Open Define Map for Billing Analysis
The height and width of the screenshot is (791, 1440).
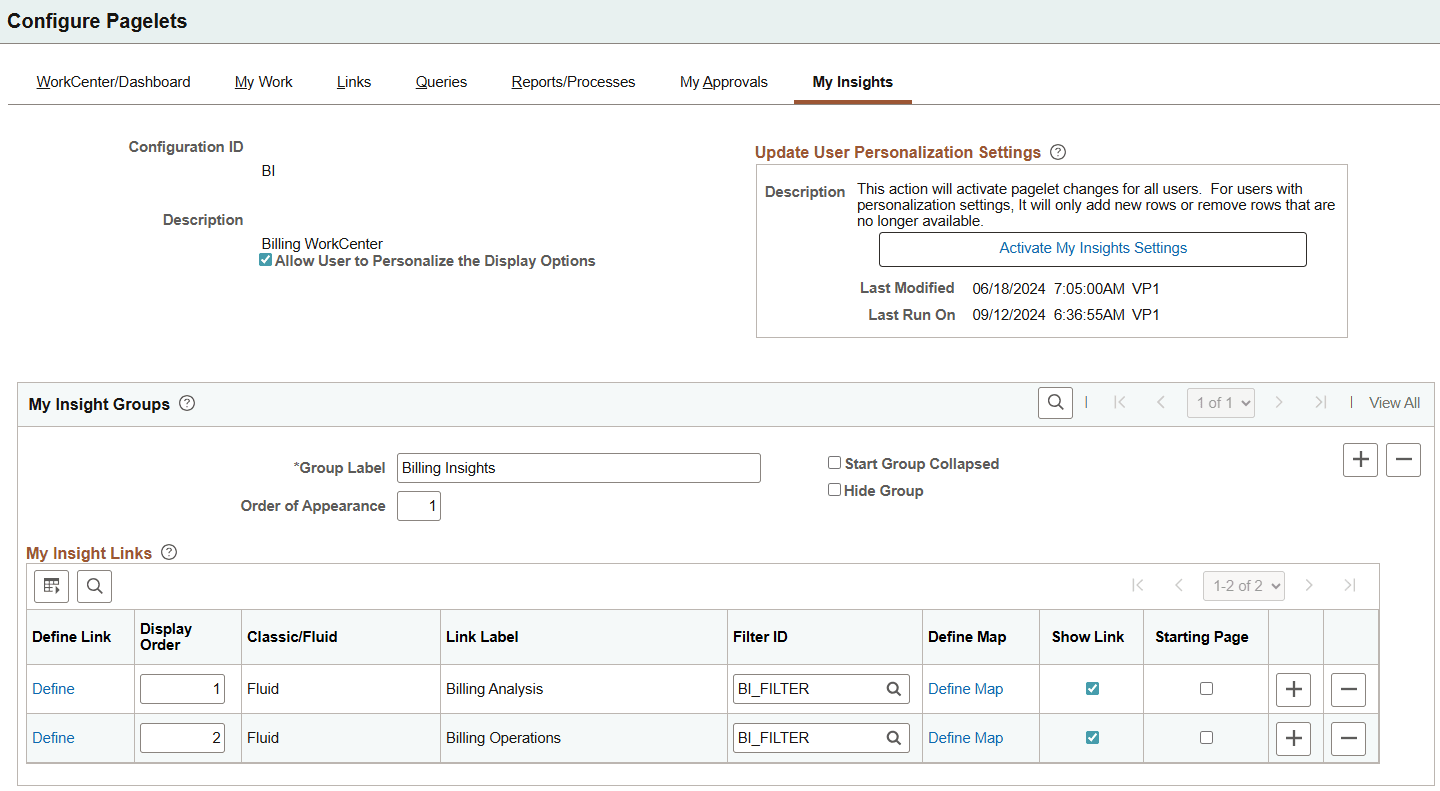pos(965,688)
